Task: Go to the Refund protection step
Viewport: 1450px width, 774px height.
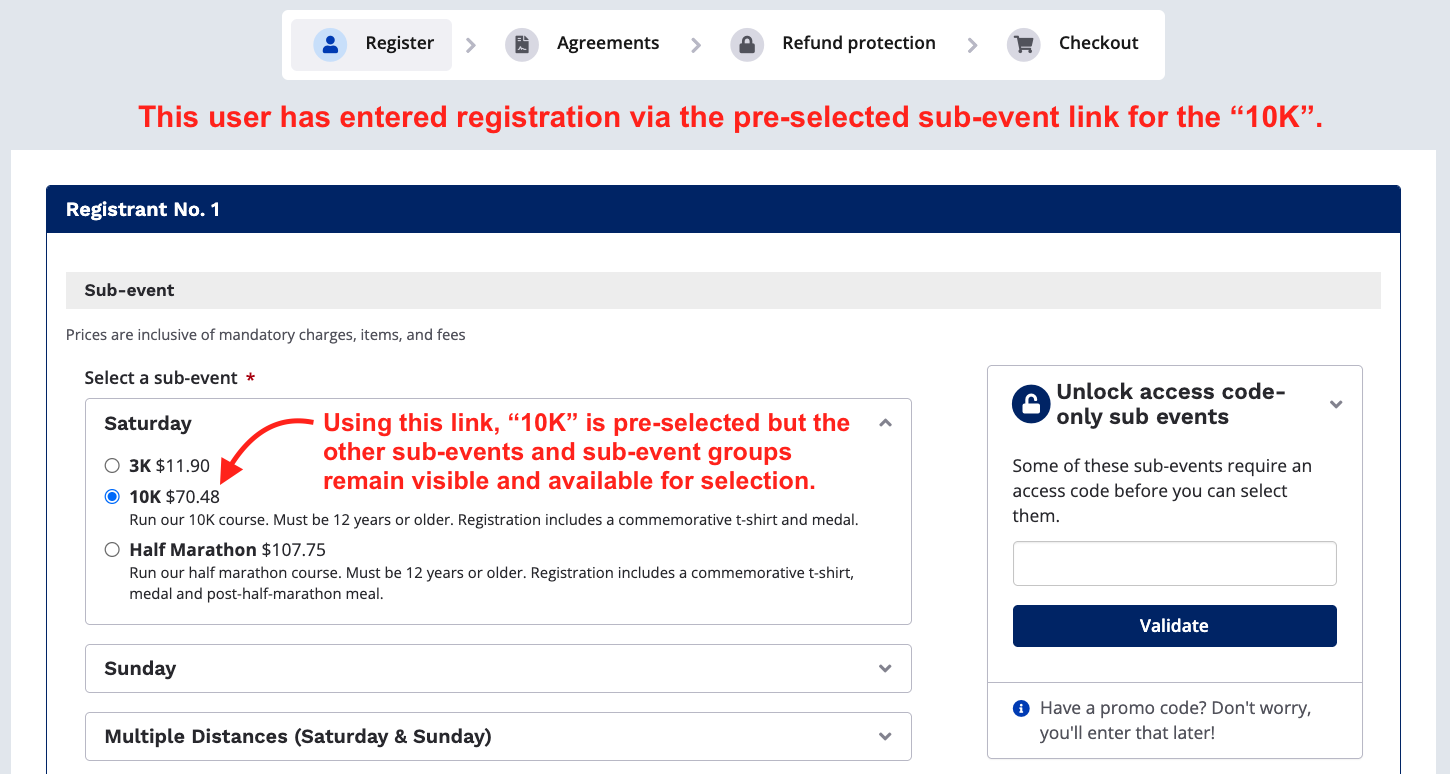Action: click(x=859, y=43)
